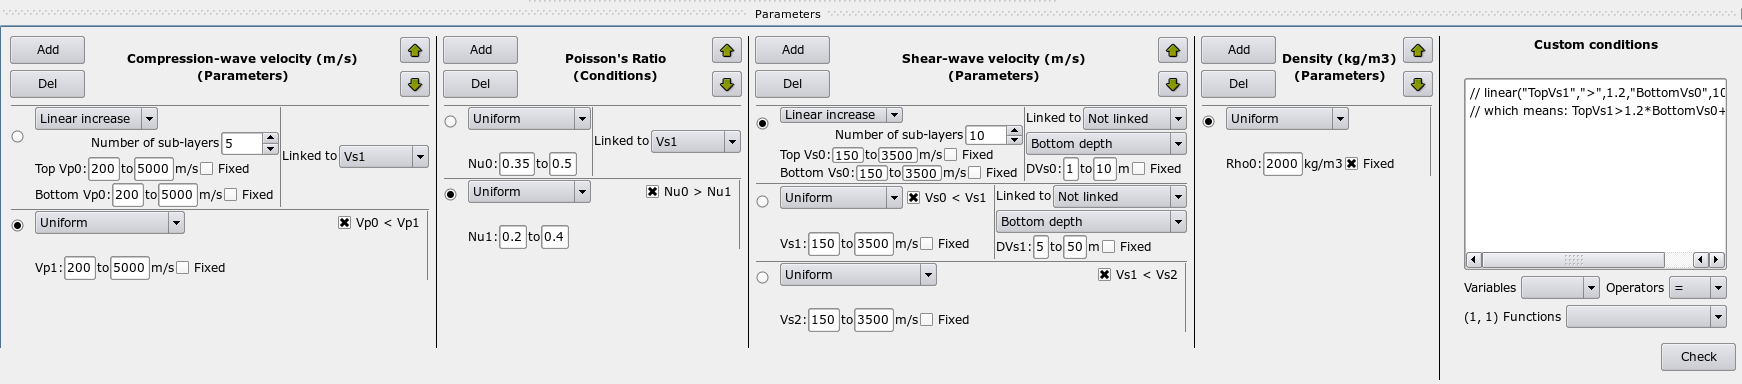Image resolution: width=1742 pixels, height=384 pixels.
Task: Uncheck the Rho0 Fixed checkbox
Action: pyautogui.click(x=1351, y=163)
